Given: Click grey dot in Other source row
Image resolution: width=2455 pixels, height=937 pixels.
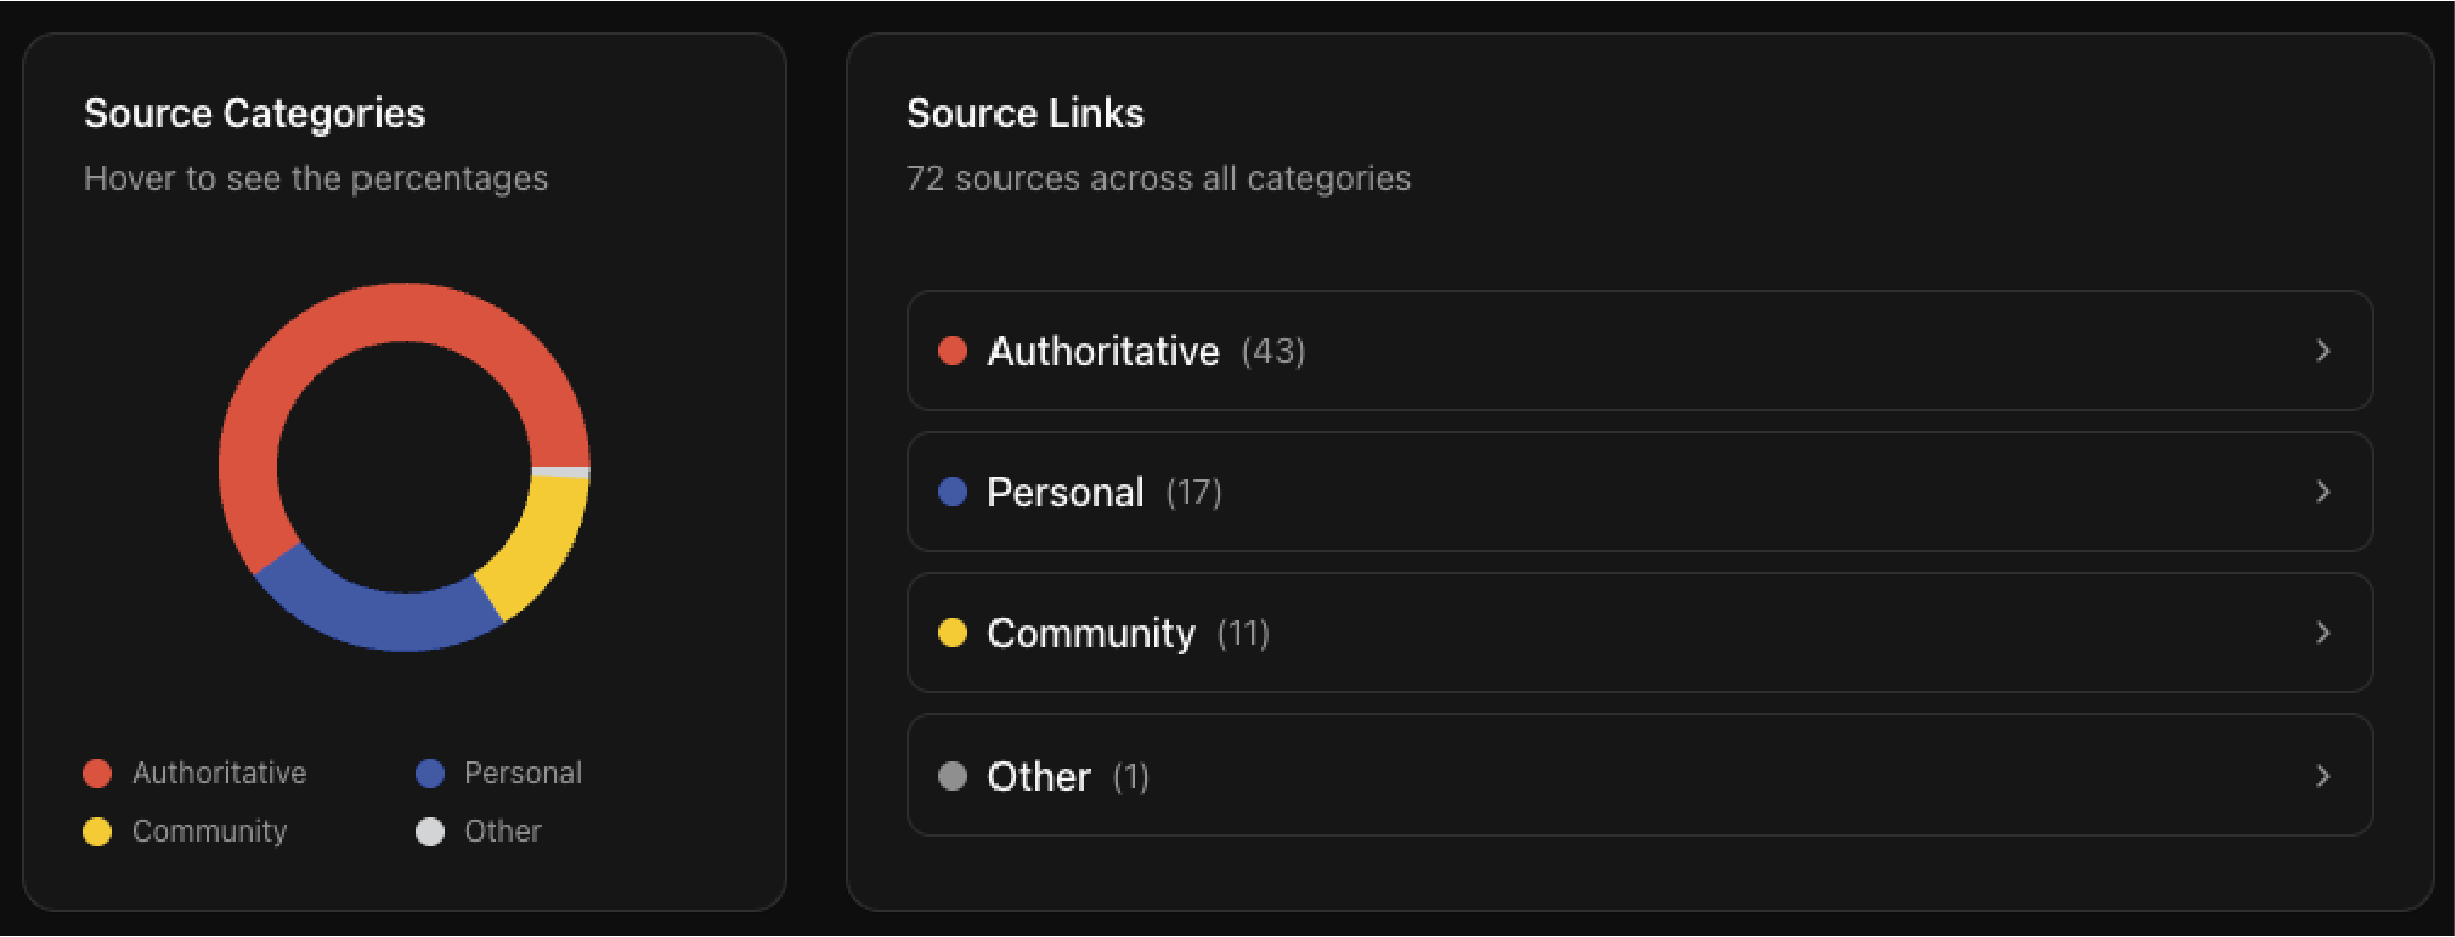Looking at the screenshot, I should coord(952,776).
